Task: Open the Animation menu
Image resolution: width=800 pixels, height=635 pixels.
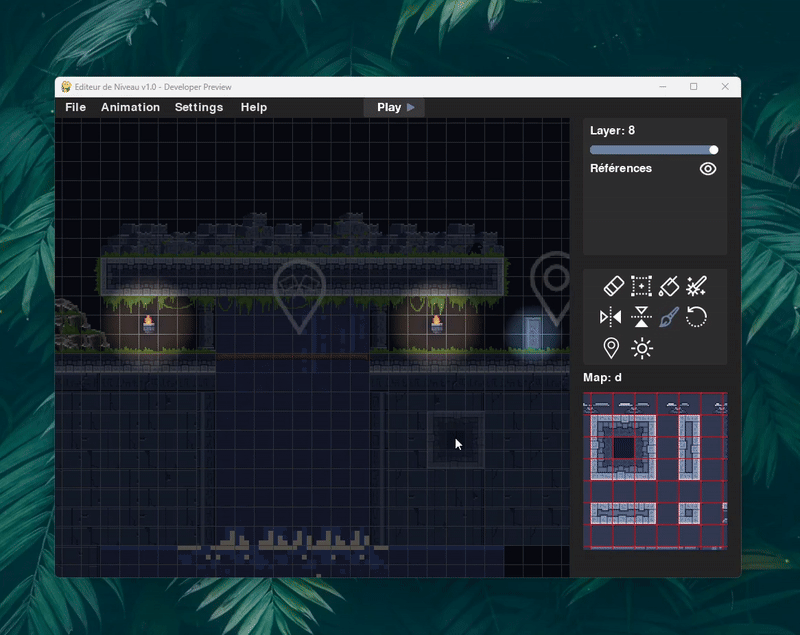Action: click(131, 107)
